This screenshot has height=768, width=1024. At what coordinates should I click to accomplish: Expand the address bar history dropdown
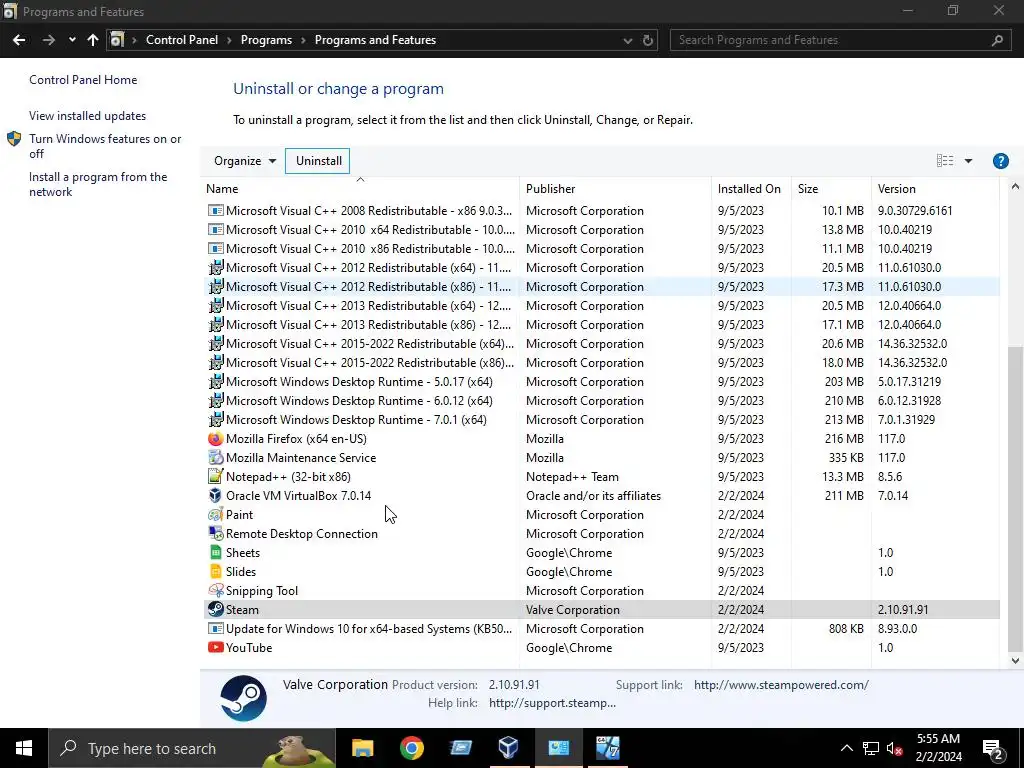pos(628,40)
